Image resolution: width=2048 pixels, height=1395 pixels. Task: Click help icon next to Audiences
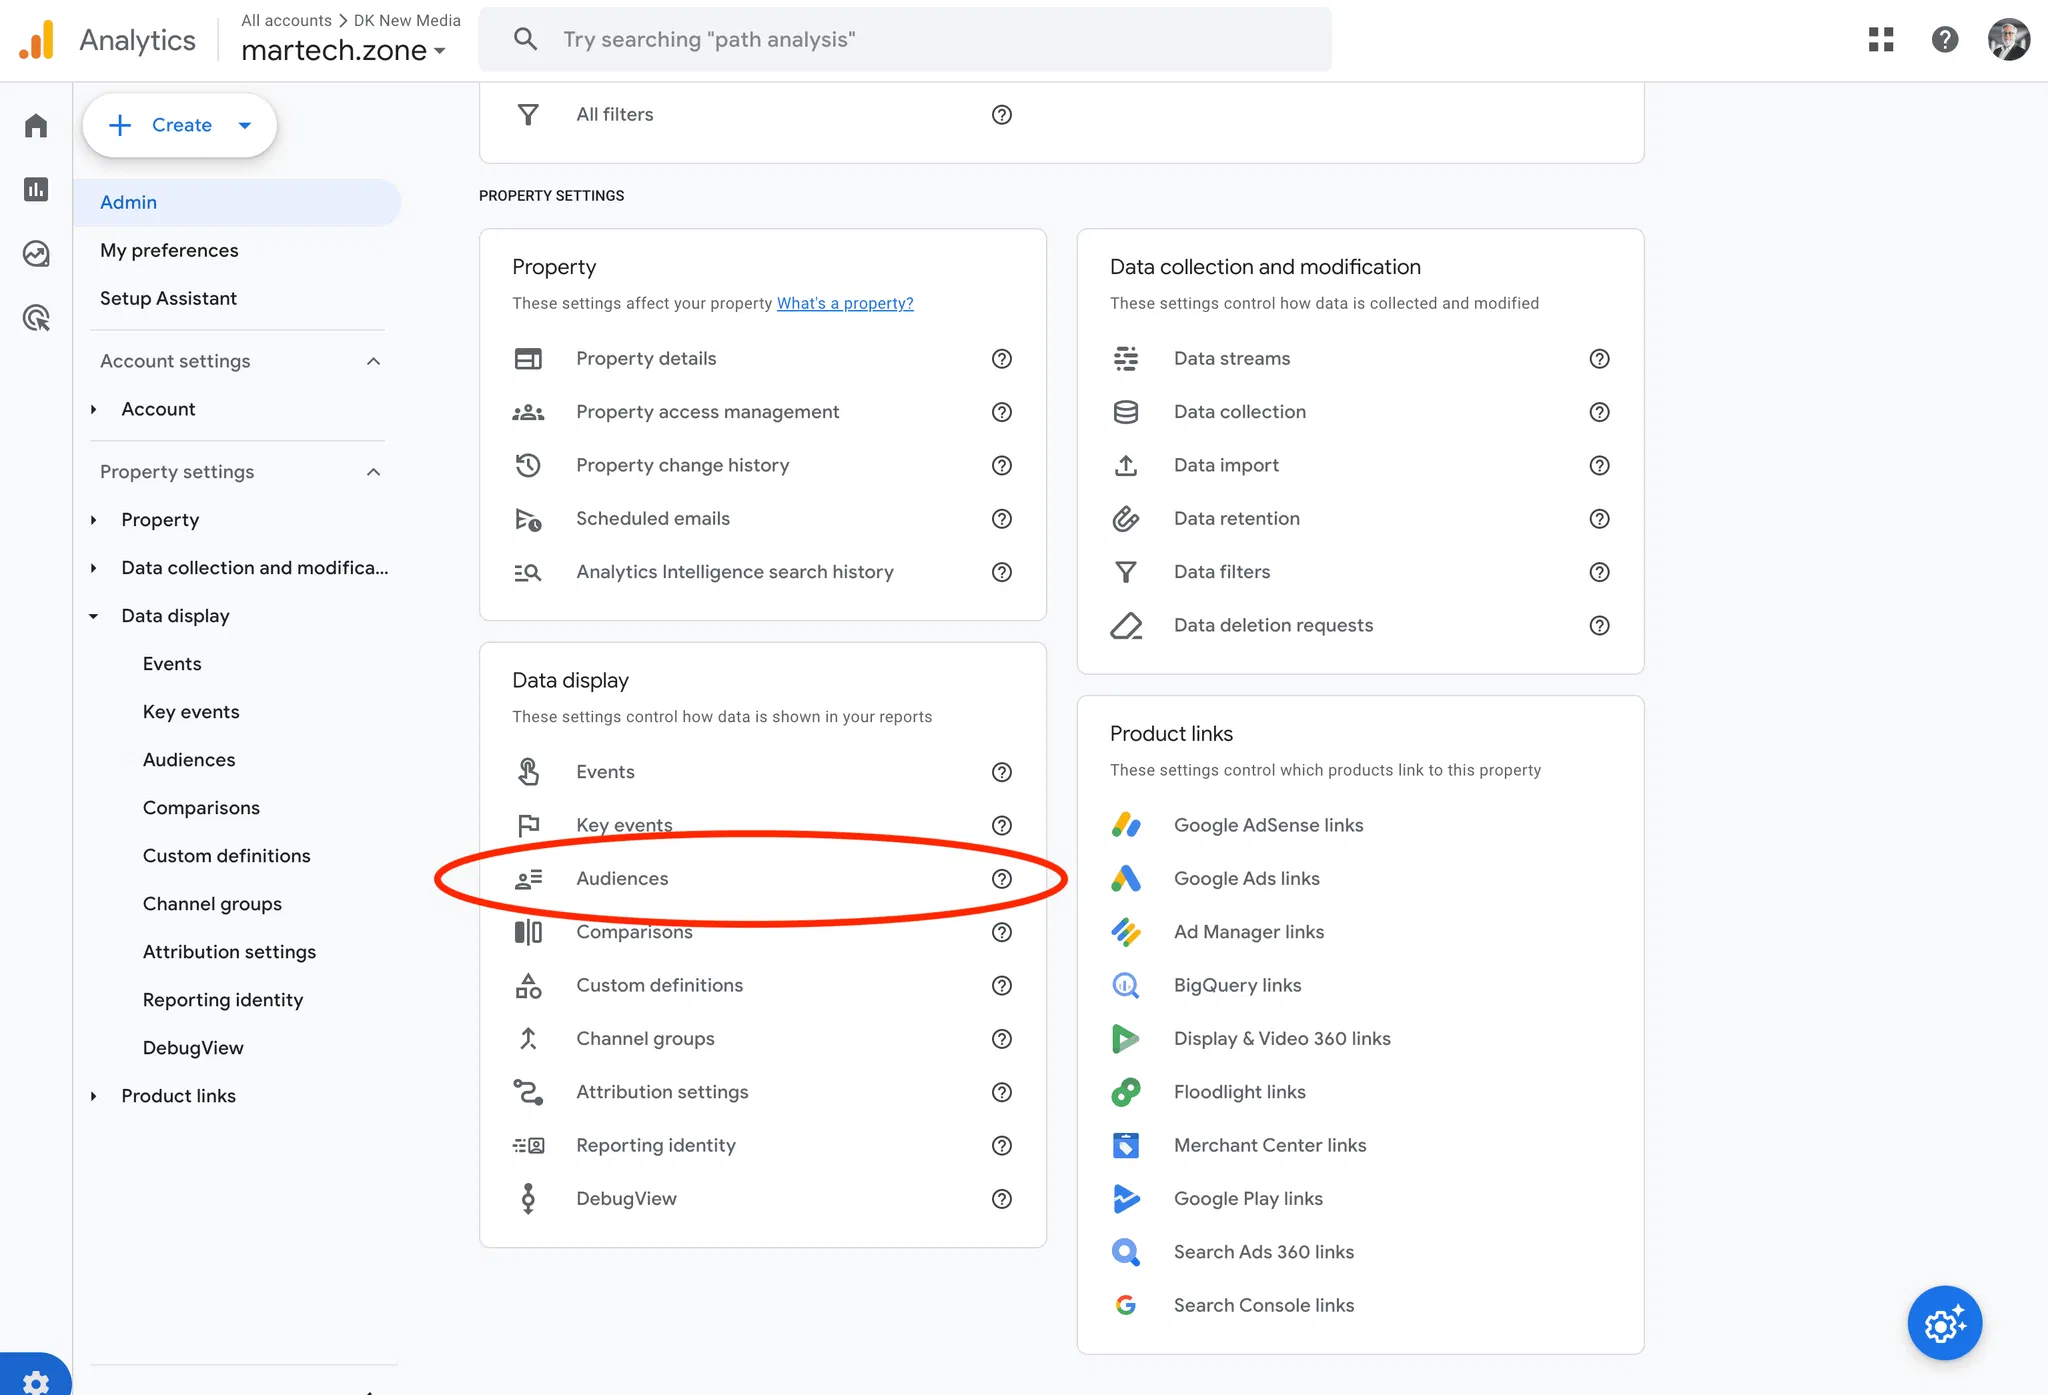(1001, 879)
